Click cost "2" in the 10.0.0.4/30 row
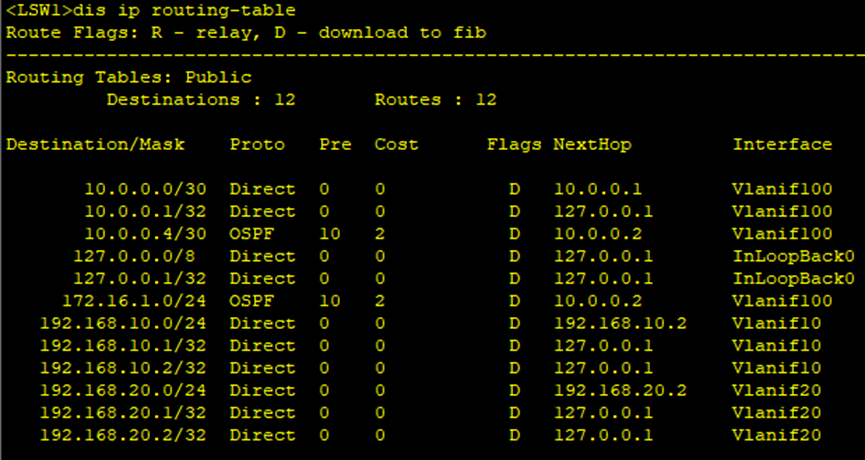 click(380, 234)
